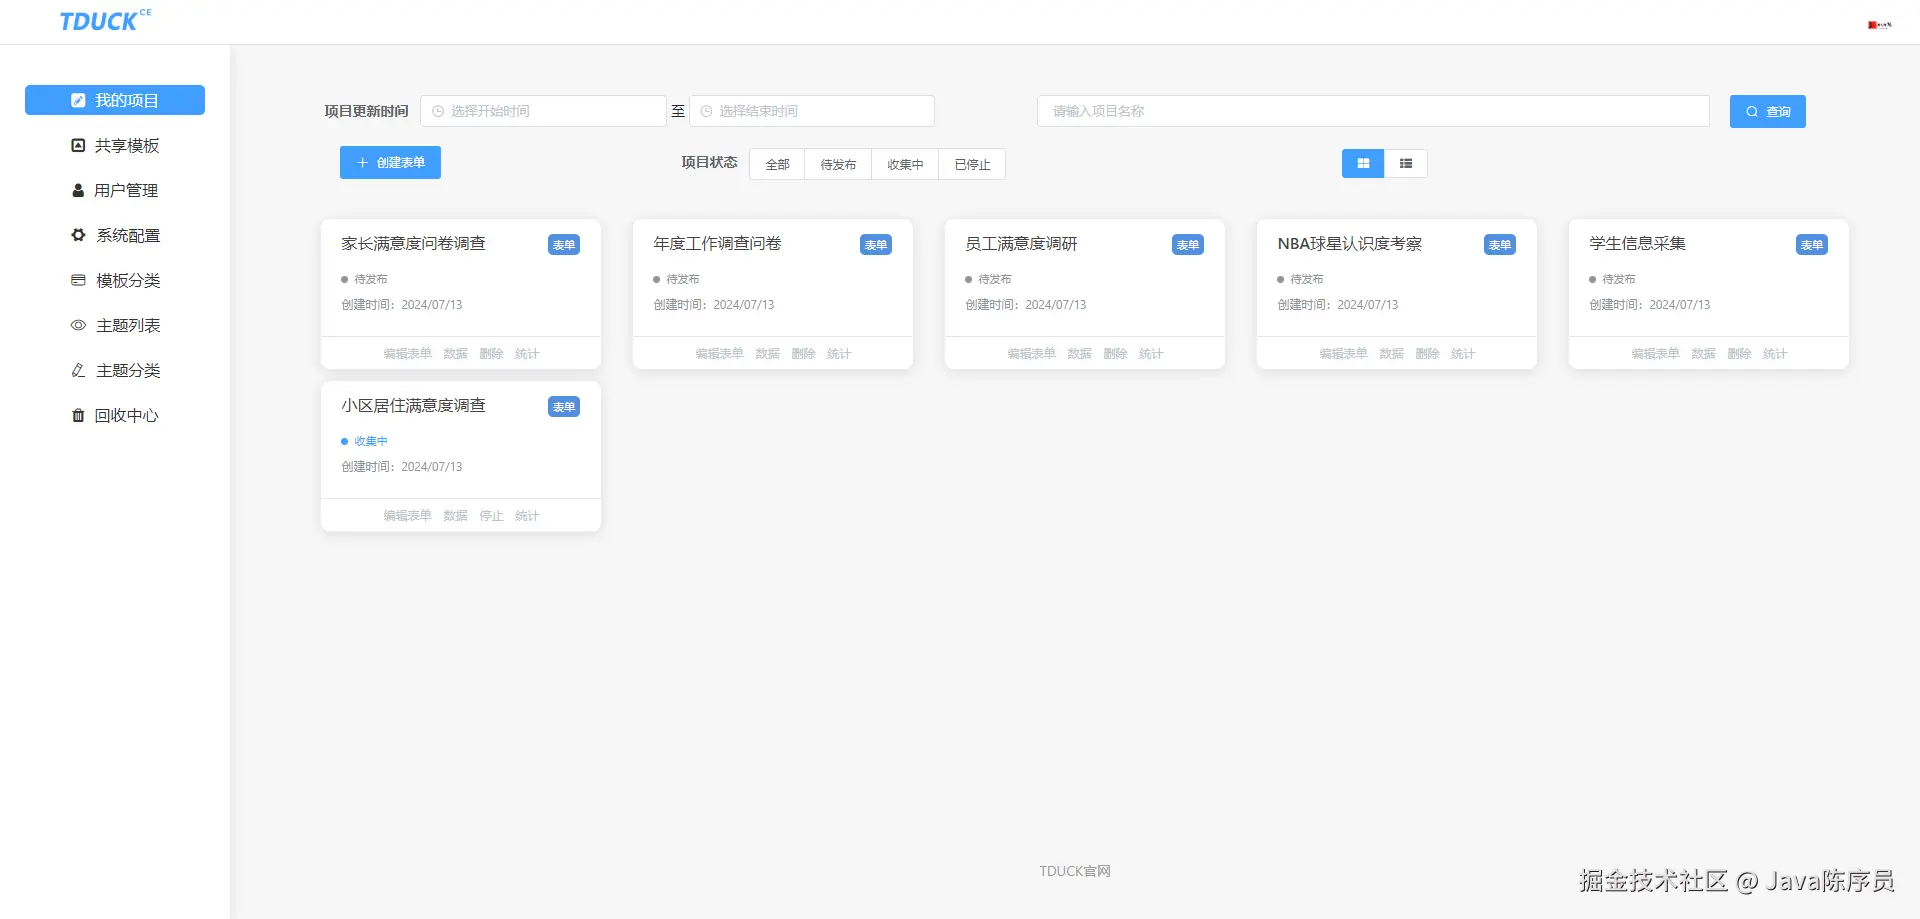
Task: Select the 收集中 status filter
Action: pyautogui.click(x=905, y=164)
